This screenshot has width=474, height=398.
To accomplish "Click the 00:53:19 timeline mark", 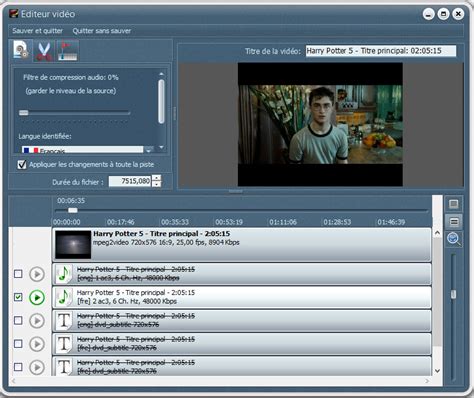I will point(229,222).
